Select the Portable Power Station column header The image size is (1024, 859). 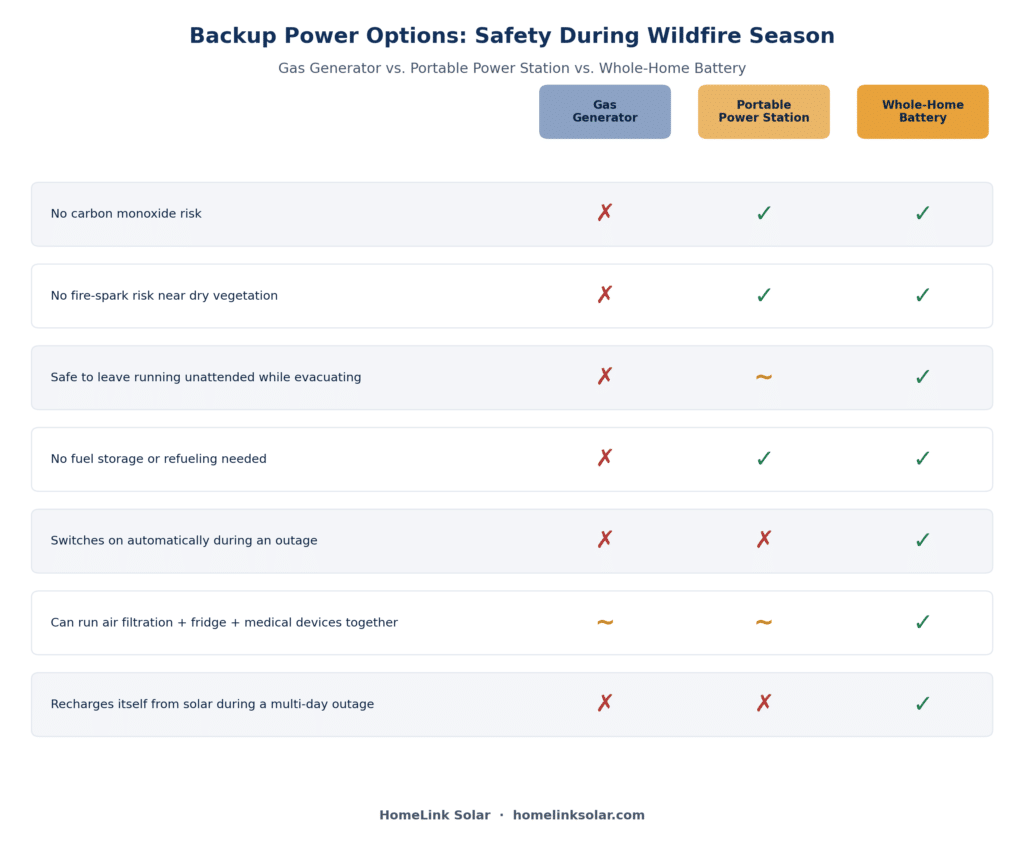coord(763,112)
